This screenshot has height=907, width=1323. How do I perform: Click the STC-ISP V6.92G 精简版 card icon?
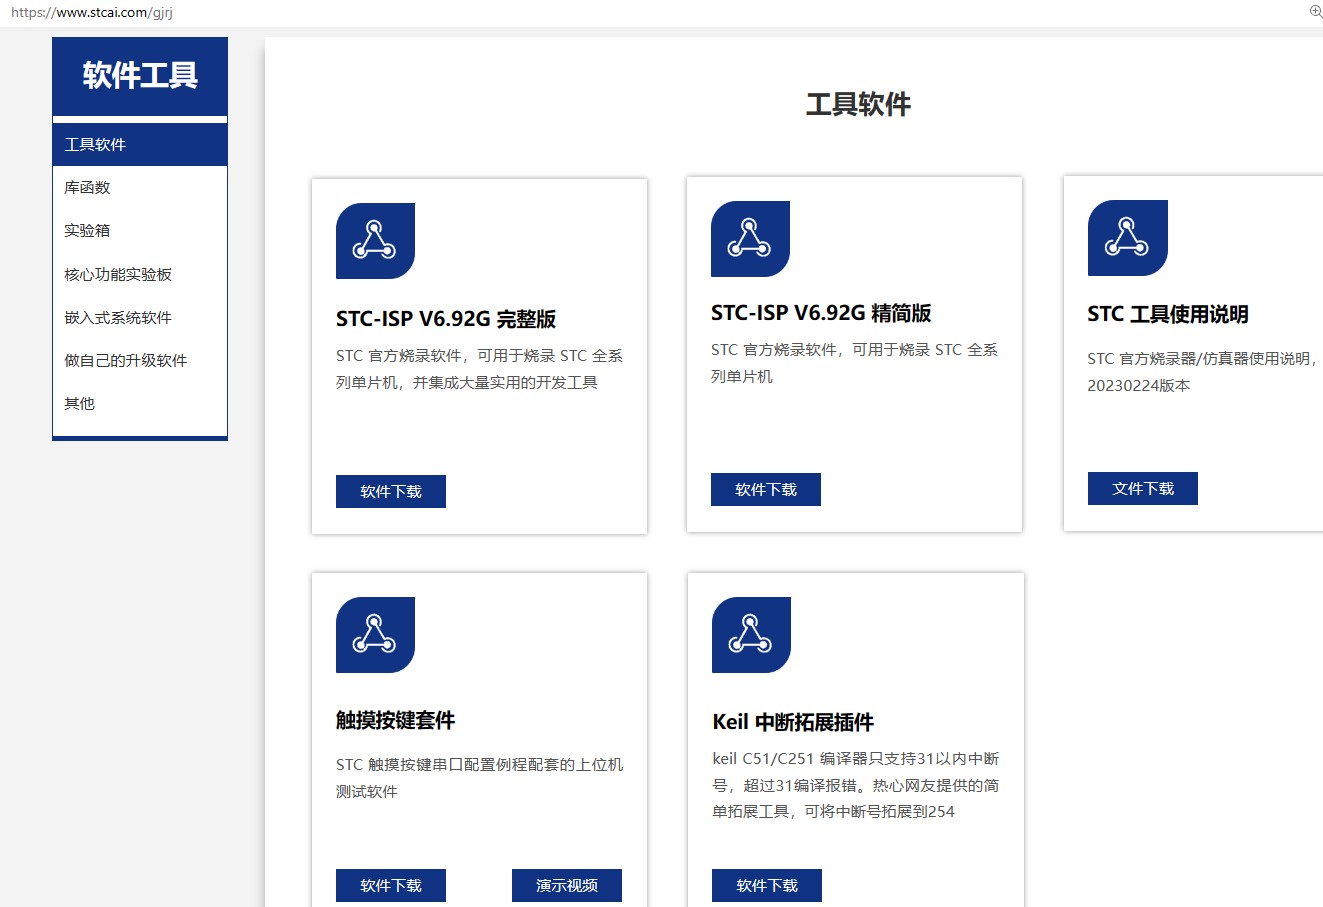(x=750, y=239)
